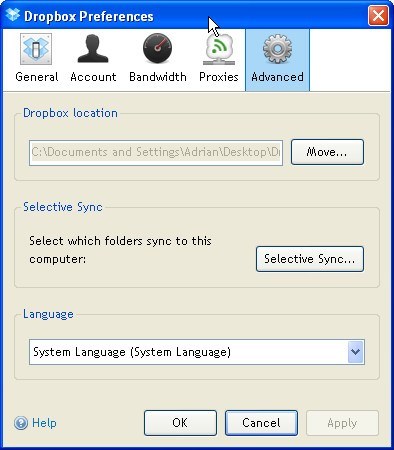Click the System Language combo box text
The width and height of the screenshot is (394, 450).
[132, 352]
